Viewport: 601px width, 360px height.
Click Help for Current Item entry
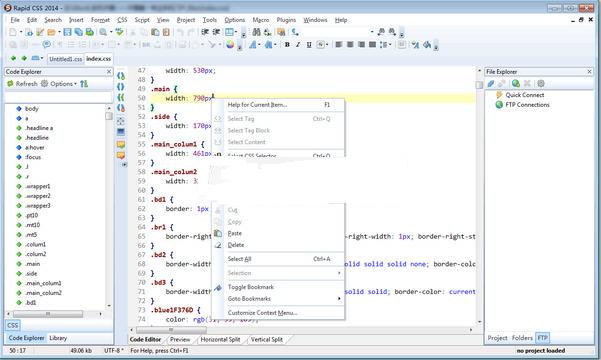[x=257, y=105]
